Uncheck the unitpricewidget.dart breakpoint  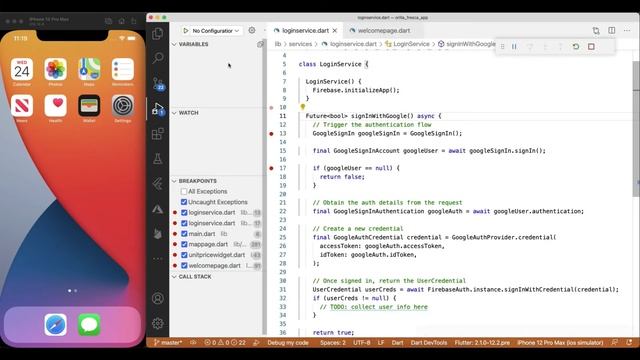pos(184,255)
